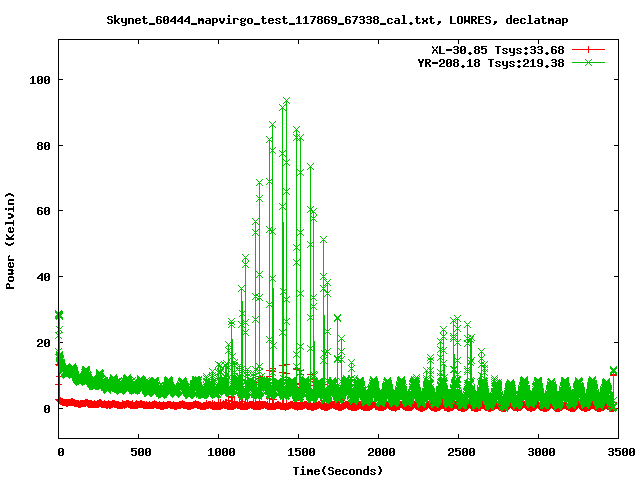Select the YR-208.18 Tsys:219.38 legend label
Viewport: 640px width, 480px height.
click(491, 63)
